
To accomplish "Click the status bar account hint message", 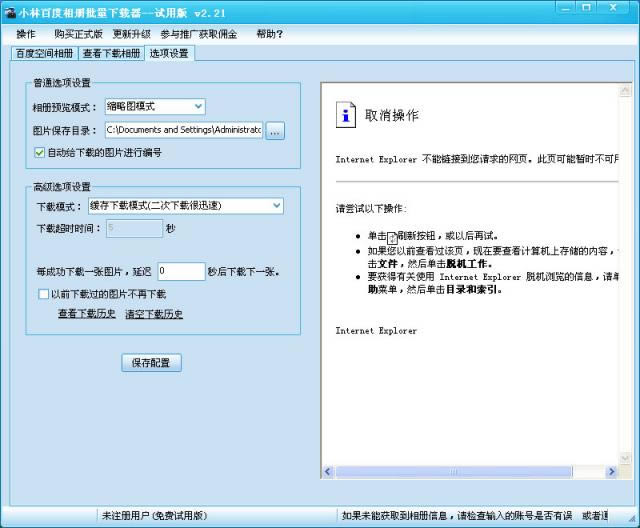I will [x=475, y=516].
